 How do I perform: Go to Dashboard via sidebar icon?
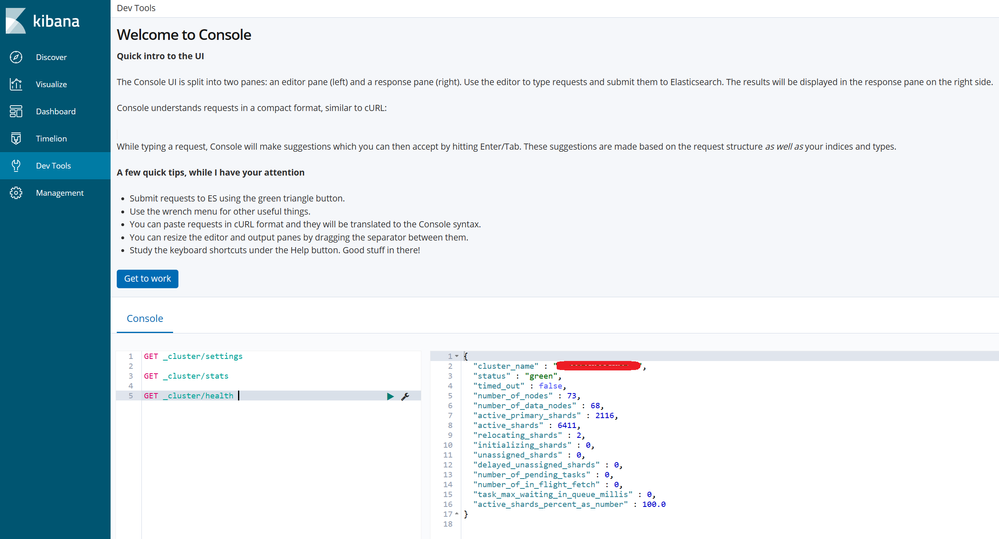[x=16, y=111]
